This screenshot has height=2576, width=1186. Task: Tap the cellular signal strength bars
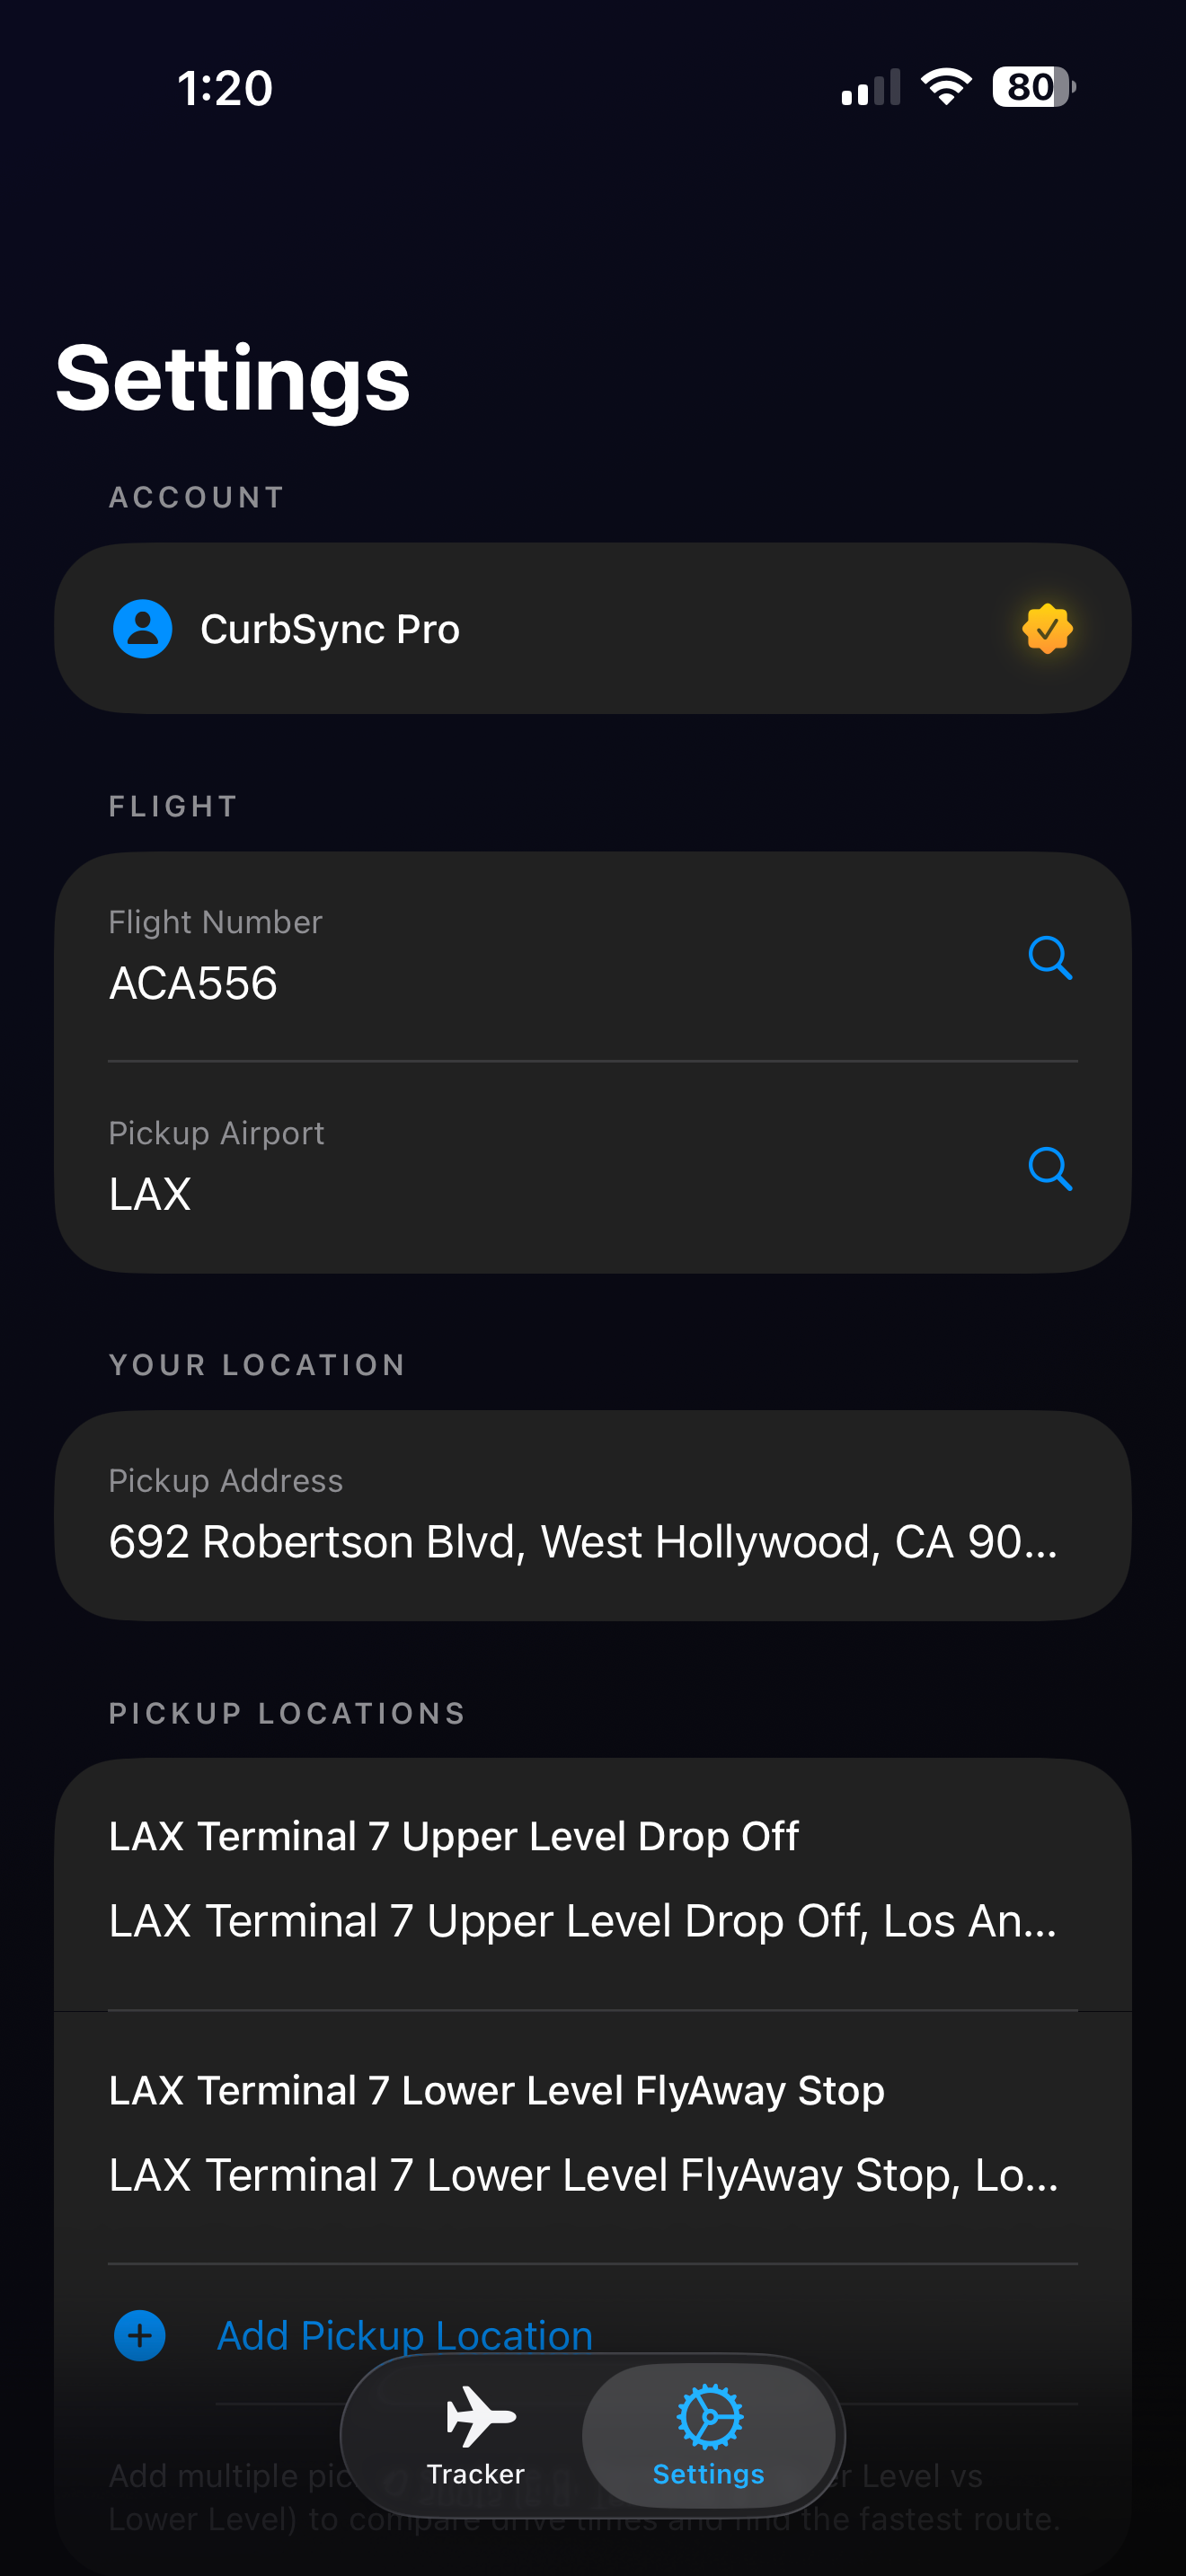click(x=871, y=87)
